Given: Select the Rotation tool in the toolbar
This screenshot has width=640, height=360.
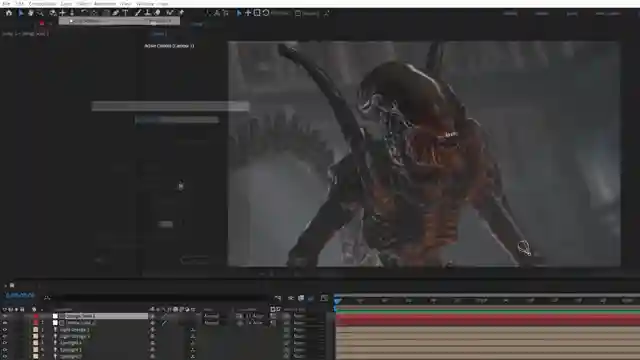Looking at the screenshot, I should [x=84, y=13].
